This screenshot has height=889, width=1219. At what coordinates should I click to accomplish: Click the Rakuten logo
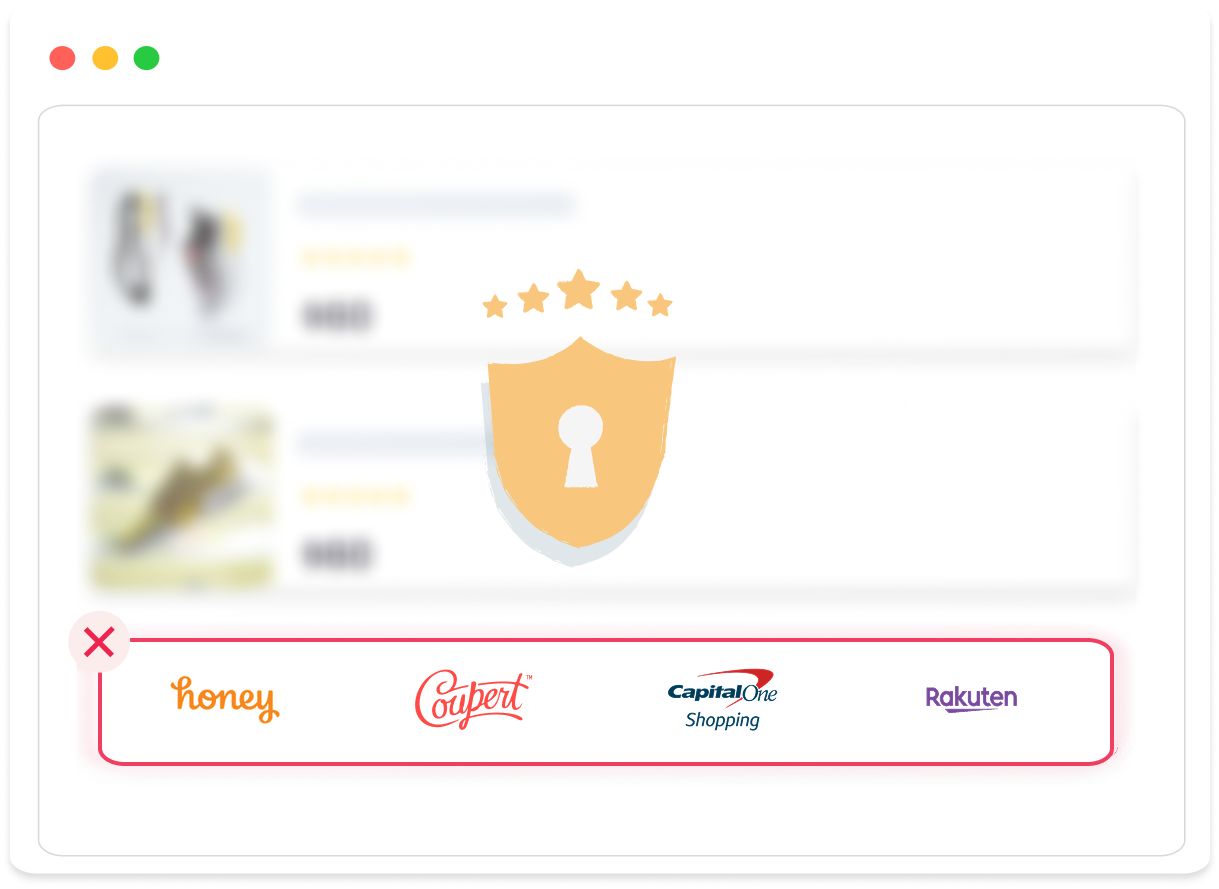coord(971,698)
